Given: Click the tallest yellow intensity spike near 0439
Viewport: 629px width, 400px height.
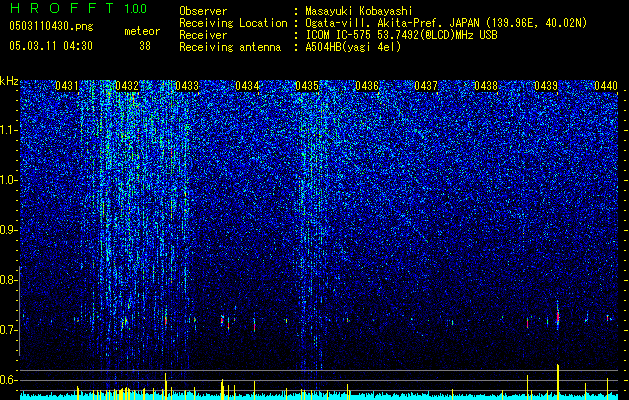Looking at the screenshot, I should 558,382.
